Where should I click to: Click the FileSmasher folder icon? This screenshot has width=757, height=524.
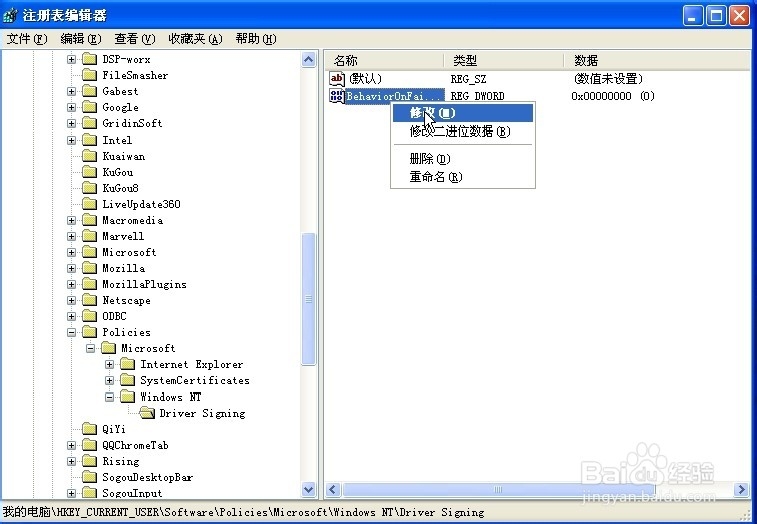tap(89, 75)
